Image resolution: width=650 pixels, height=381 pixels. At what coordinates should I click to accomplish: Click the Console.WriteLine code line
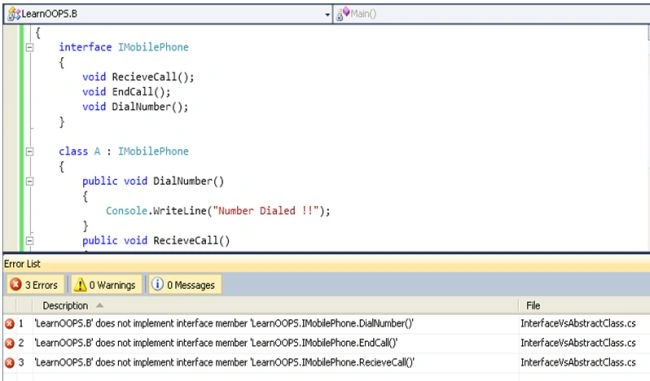coord(218,211)
